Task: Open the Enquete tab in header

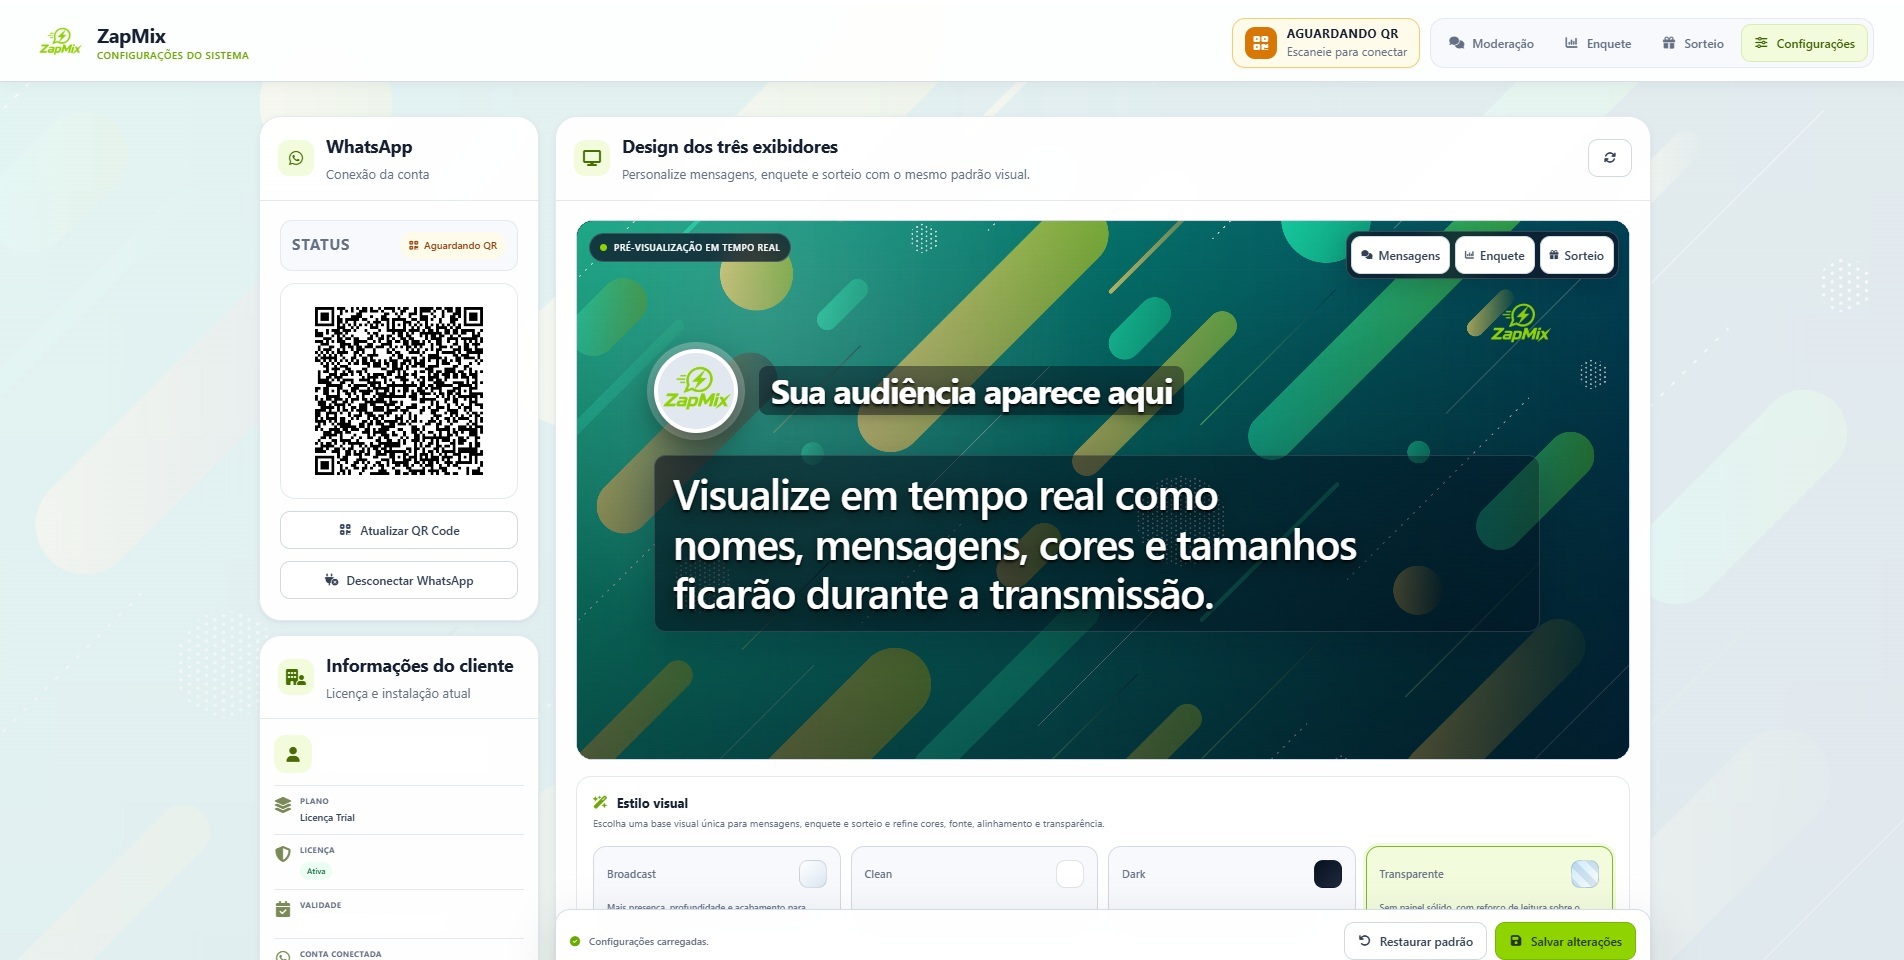Action: (x=1598, y=44)
